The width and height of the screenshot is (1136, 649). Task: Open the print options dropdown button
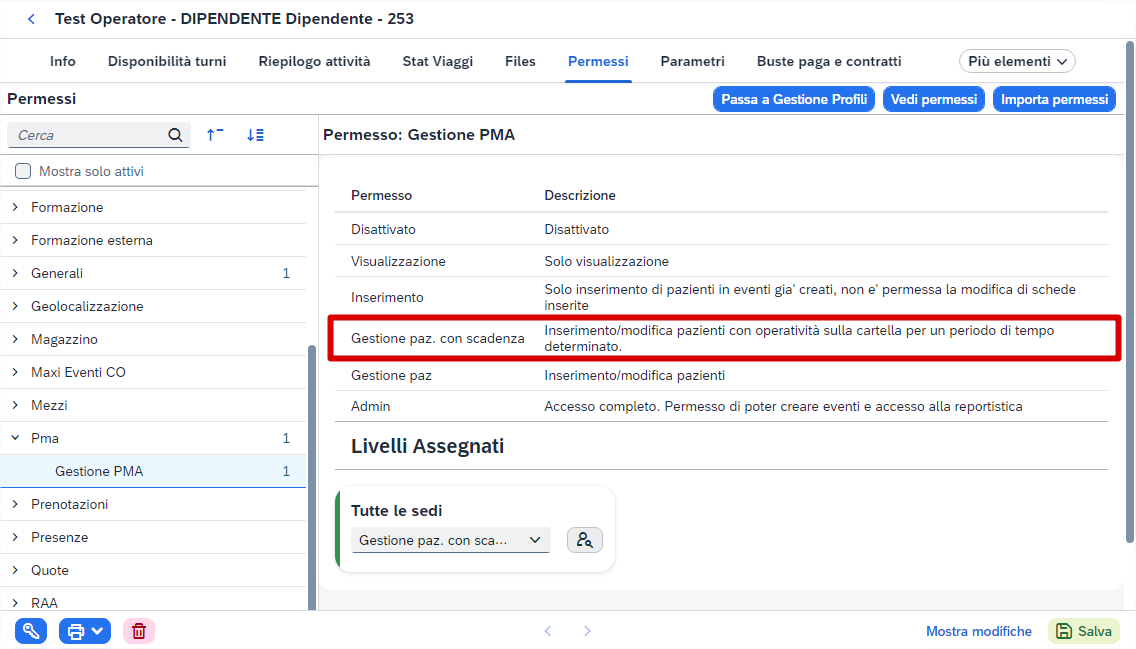pyautogui.click(x=85, y=631)
